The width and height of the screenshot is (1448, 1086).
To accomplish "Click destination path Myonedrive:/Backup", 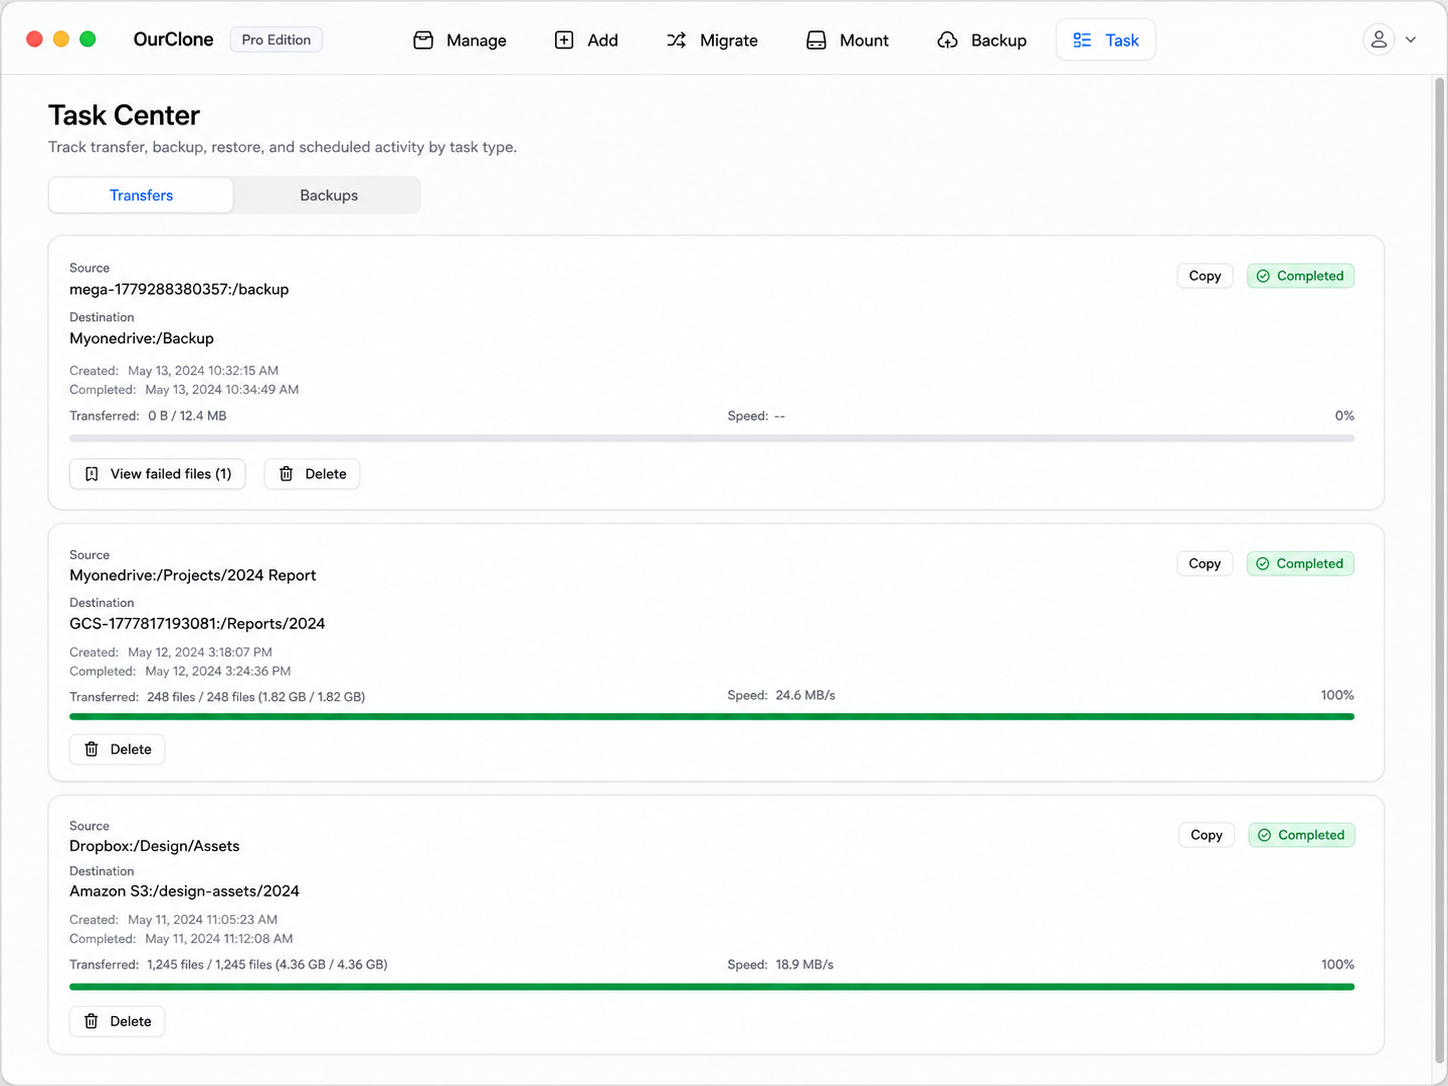I will tap(141, 338).
